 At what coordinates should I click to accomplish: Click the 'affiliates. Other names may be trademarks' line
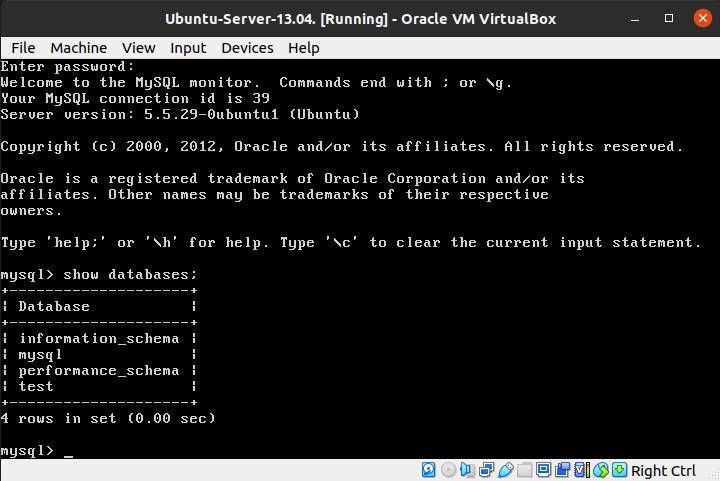coord(275,195)
